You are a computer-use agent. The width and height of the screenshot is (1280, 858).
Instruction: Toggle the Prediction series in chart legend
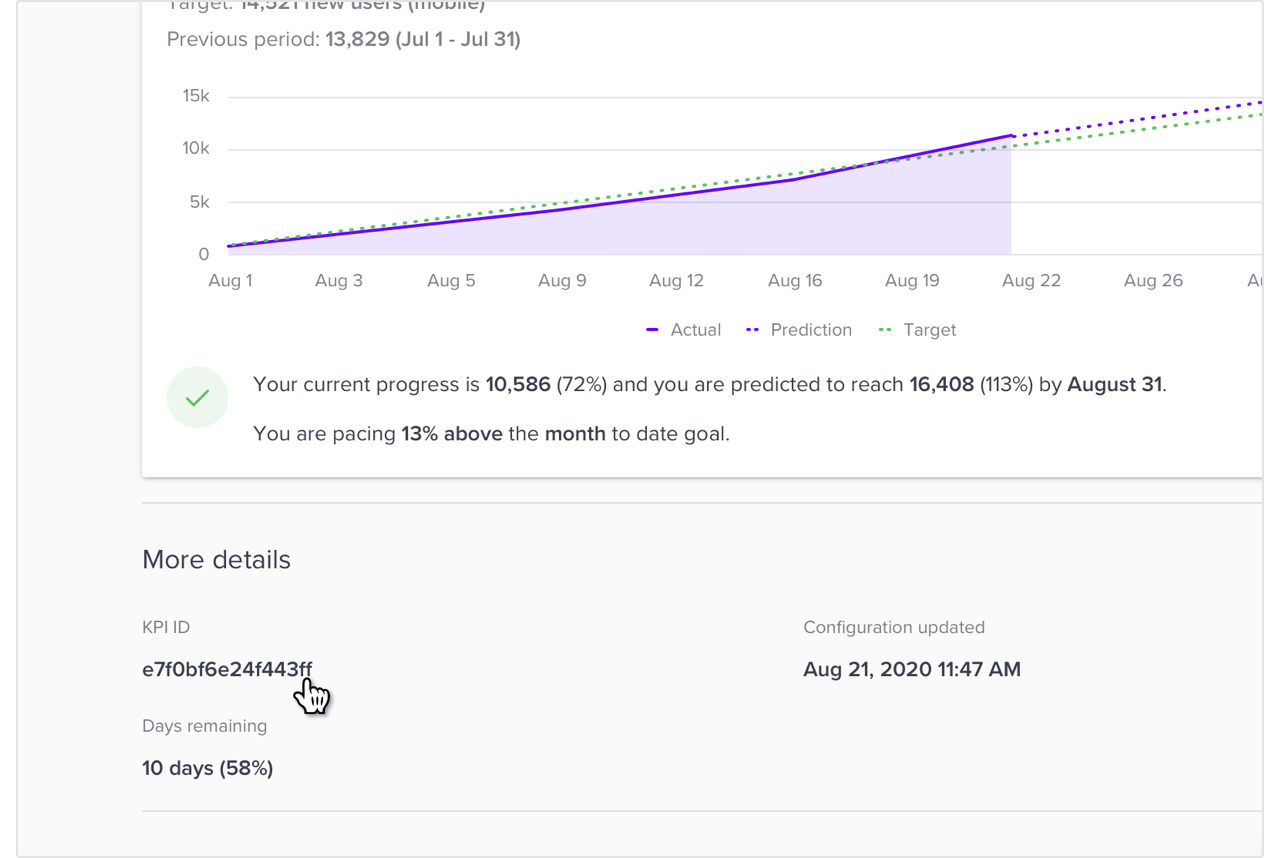pos(799,330)
